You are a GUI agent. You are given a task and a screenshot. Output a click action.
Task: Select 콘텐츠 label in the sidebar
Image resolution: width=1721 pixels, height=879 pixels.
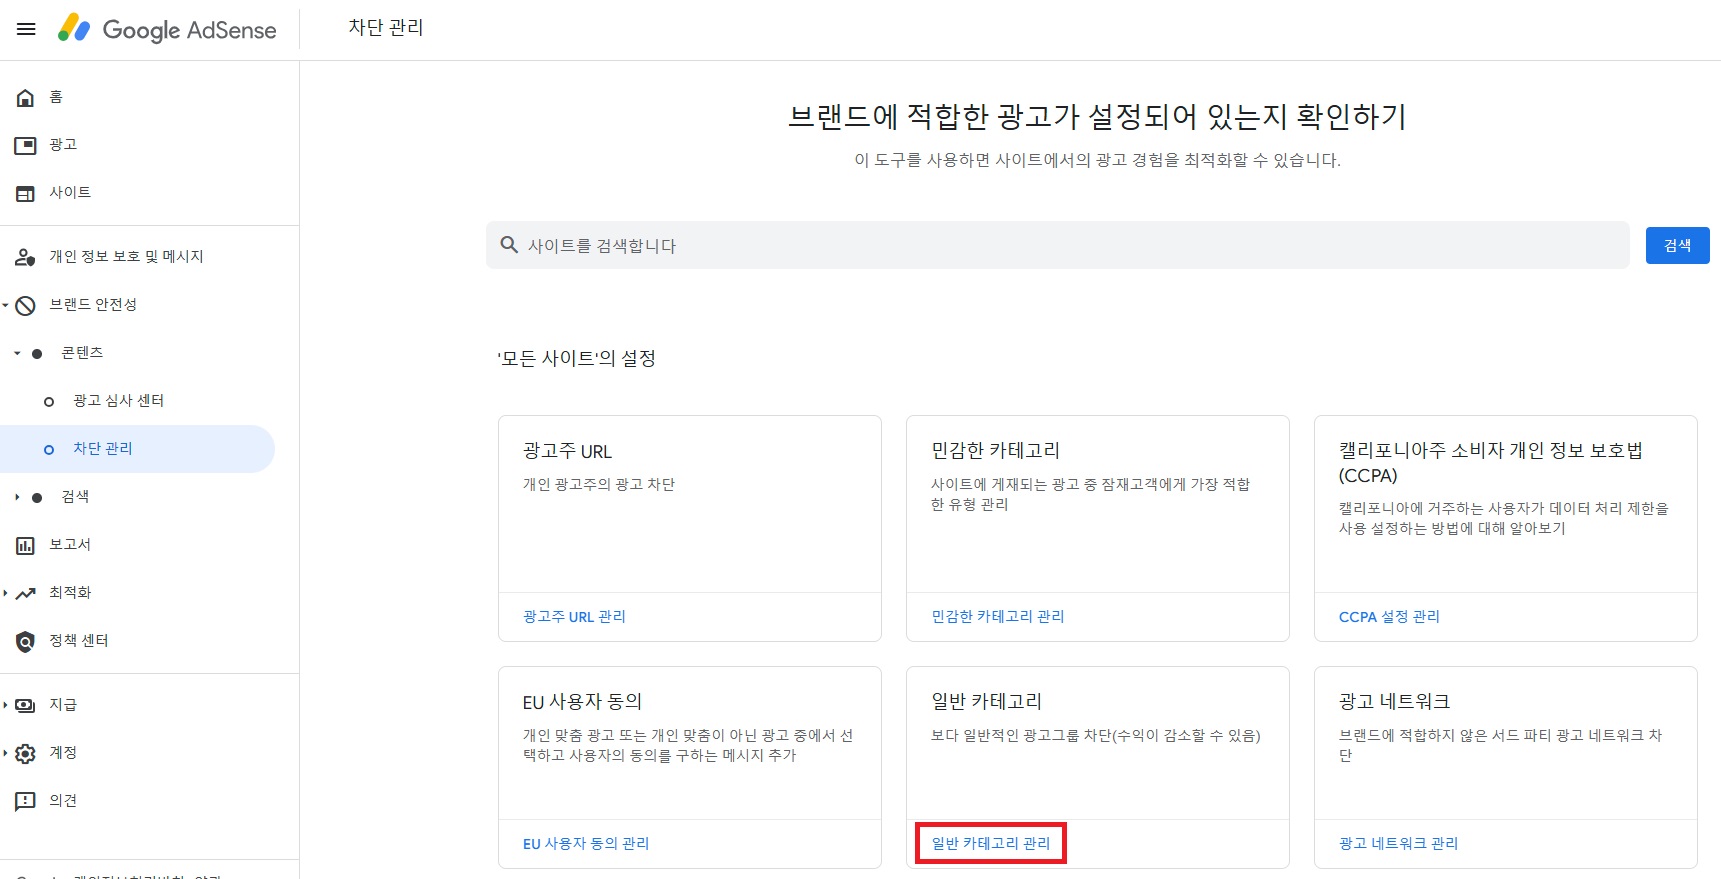(x=82, y=353)
